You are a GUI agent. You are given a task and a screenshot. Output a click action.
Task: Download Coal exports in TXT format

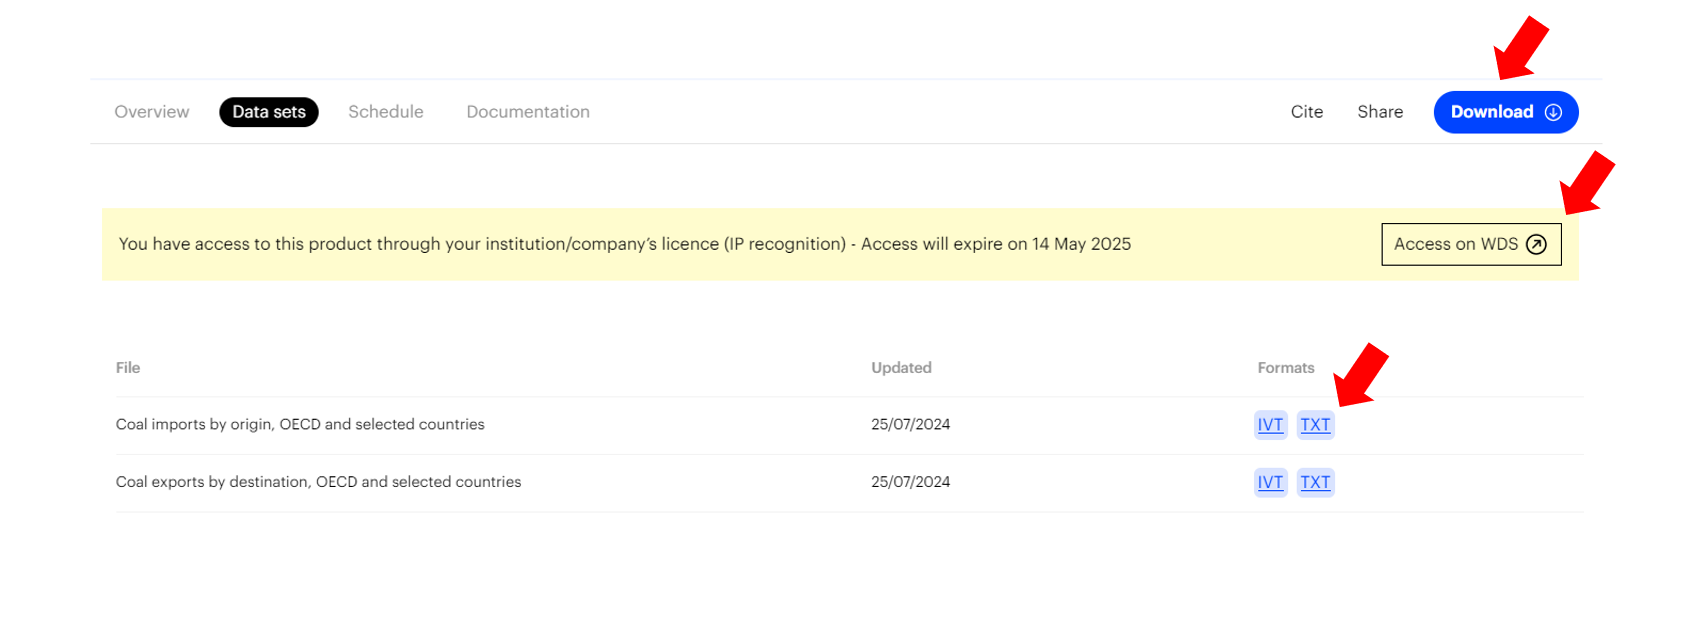1315,482
